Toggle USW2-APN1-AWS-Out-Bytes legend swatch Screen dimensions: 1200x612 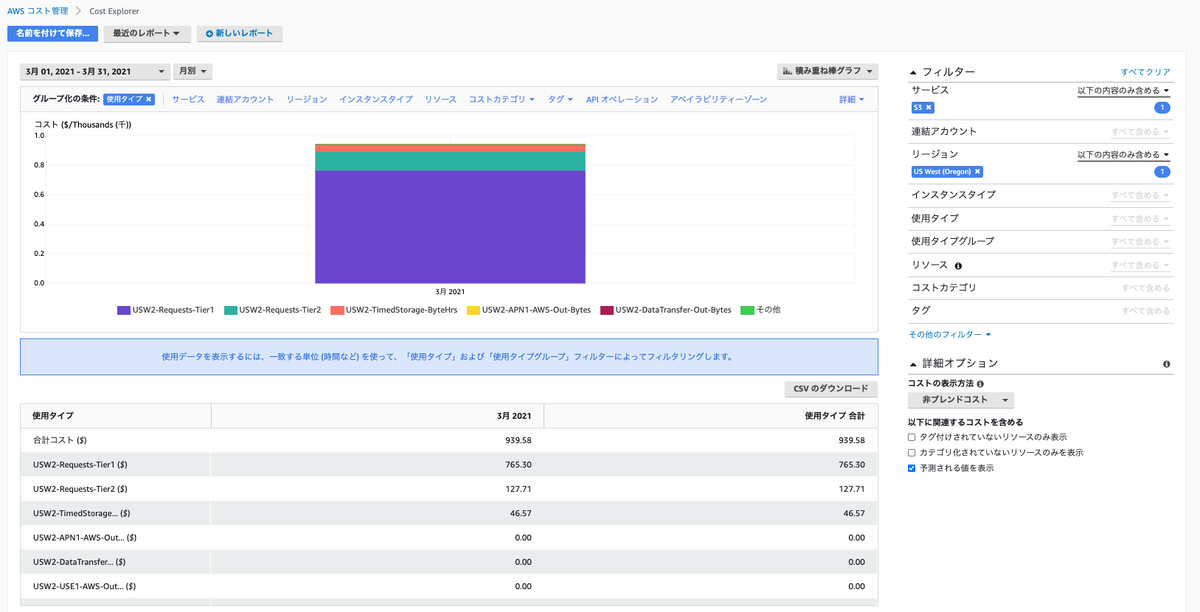(x=473, y=310)
